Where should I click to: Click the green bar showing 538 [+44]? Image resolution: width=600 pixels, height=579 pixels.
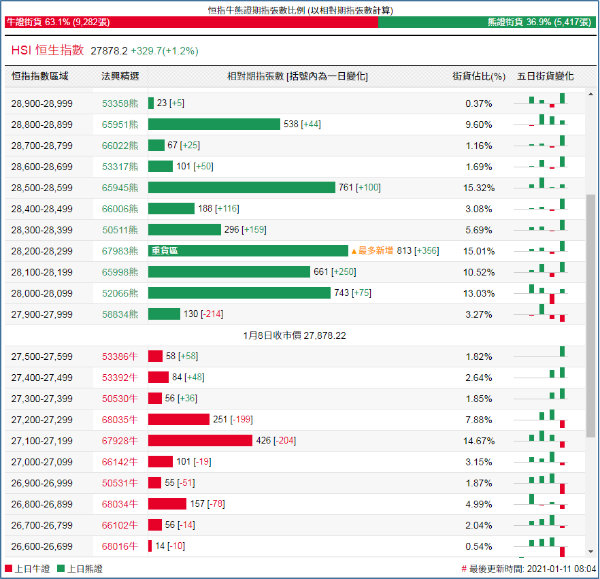coord(214,124)
